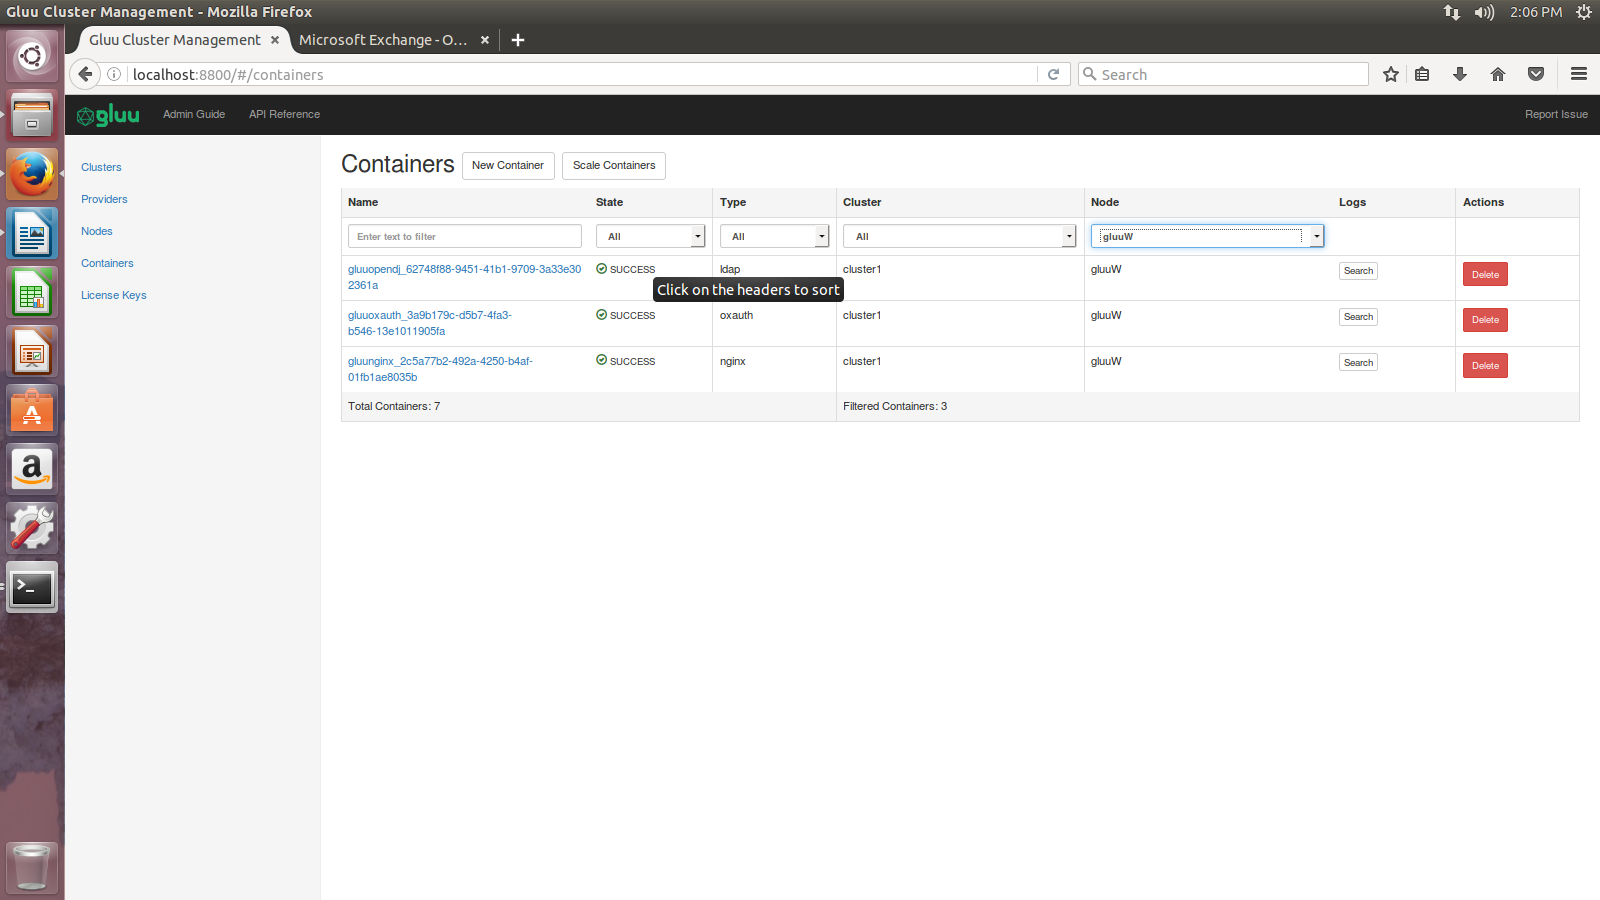Open gluuoxauth container link

430,323
